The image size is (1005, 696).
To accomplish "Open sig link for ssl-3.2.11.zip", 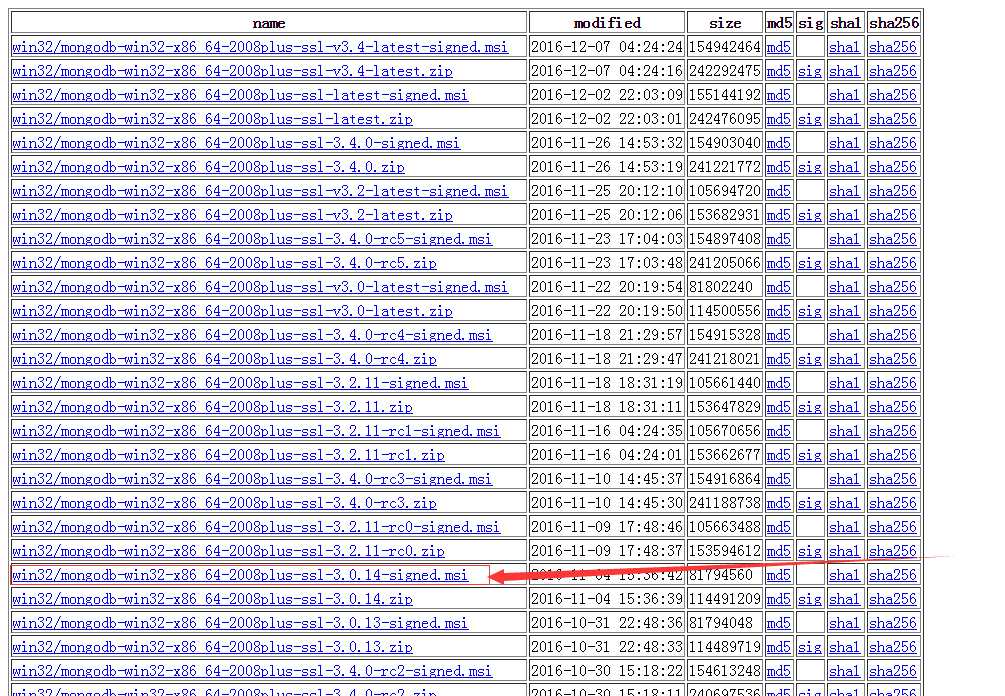I will 810,408.
